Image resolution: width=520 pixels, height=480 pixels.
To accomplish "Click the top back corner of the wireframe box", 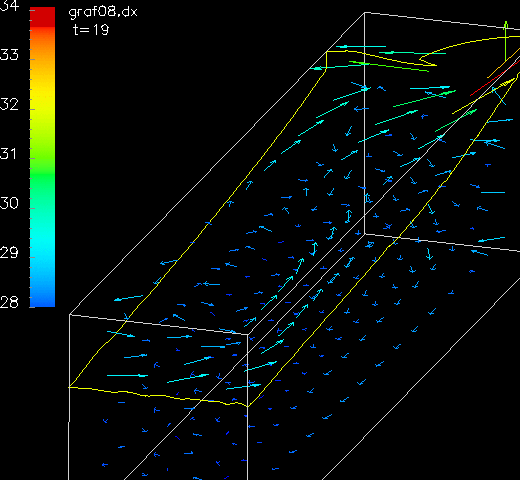I will 365,13.
